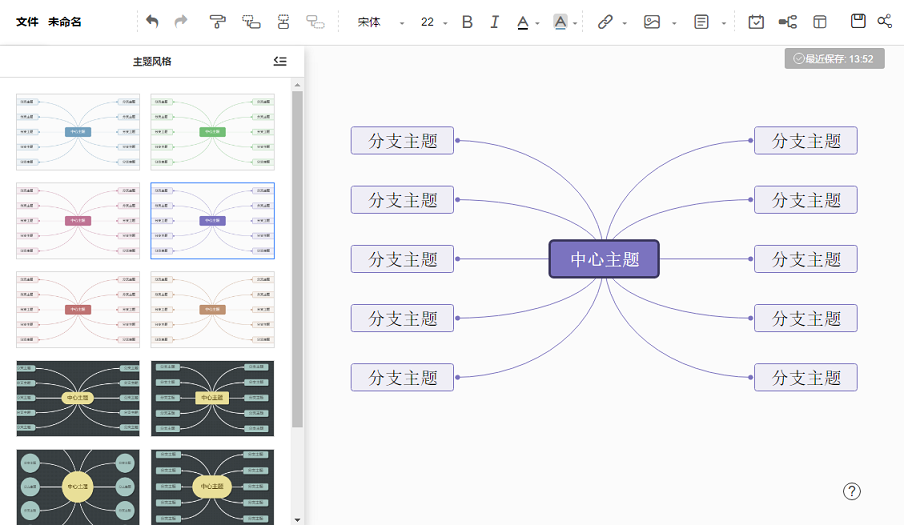Select the top-left 分支主题 node
Viewport: 904px width, 525px height.
tap(402, 141)
